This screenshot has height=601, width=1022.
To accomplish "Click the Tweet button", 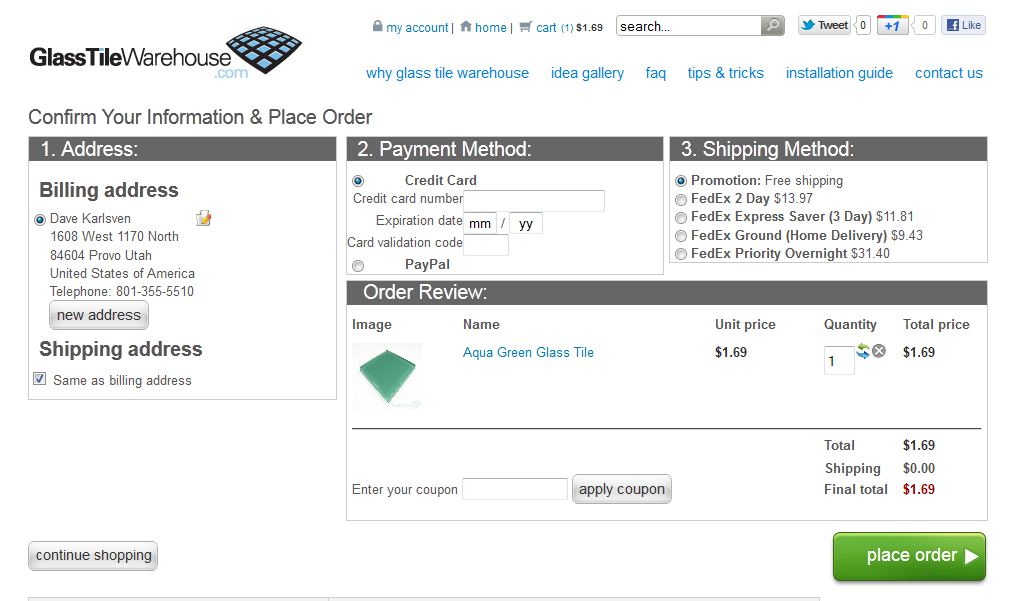I will (824, 26).
